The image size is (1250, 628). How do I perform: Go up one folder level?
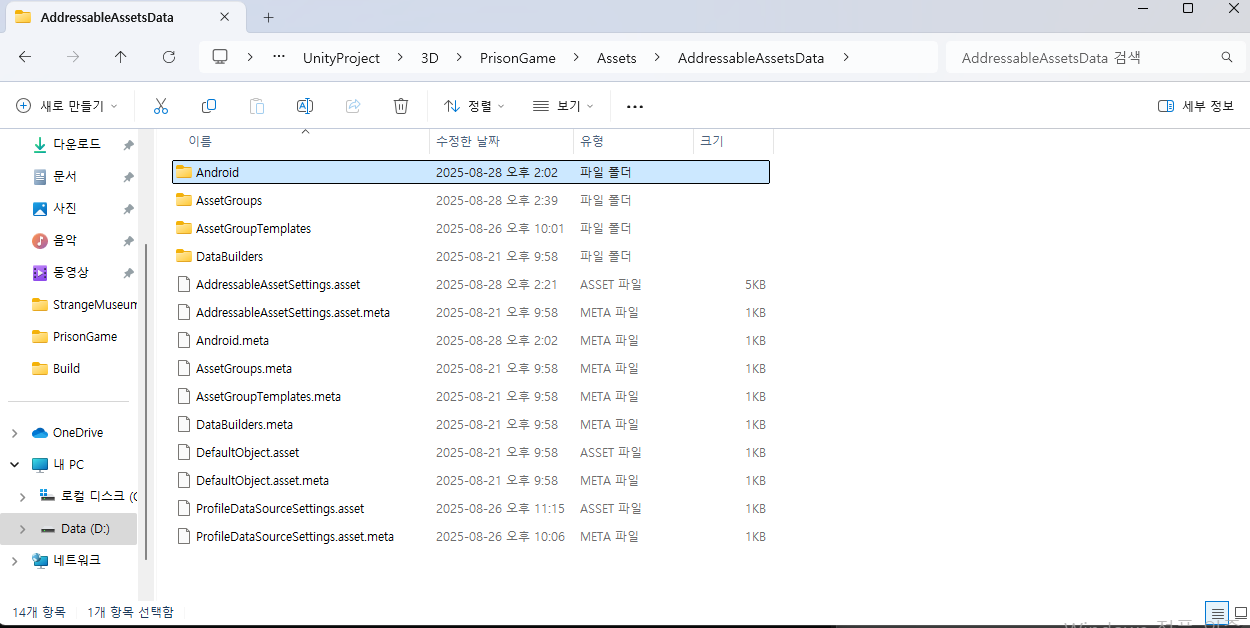[x=121, y=58]
